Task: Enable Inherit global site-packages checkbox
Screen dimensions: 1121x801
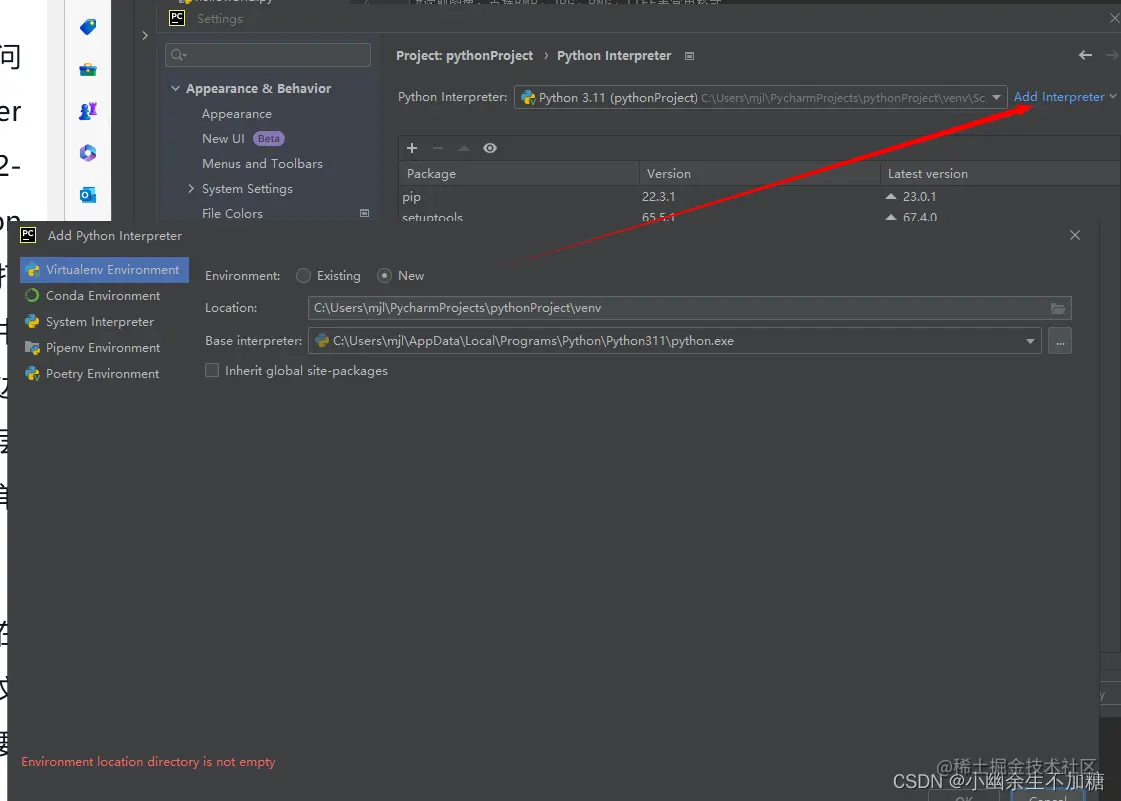Action: (x=212, y=370)
